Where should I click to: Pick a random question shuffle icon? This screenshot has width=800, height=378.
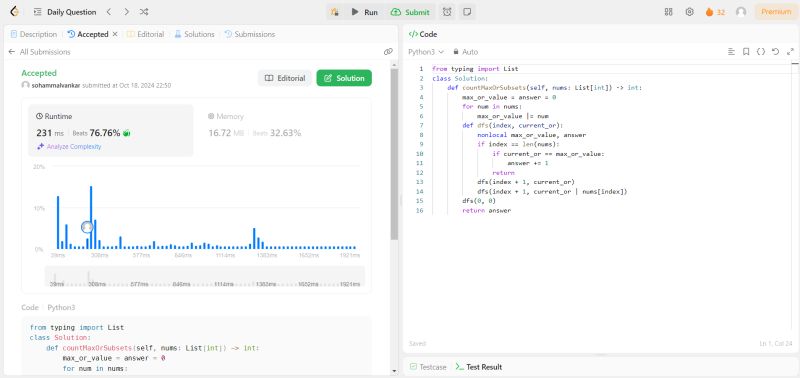tap(144, 12)
